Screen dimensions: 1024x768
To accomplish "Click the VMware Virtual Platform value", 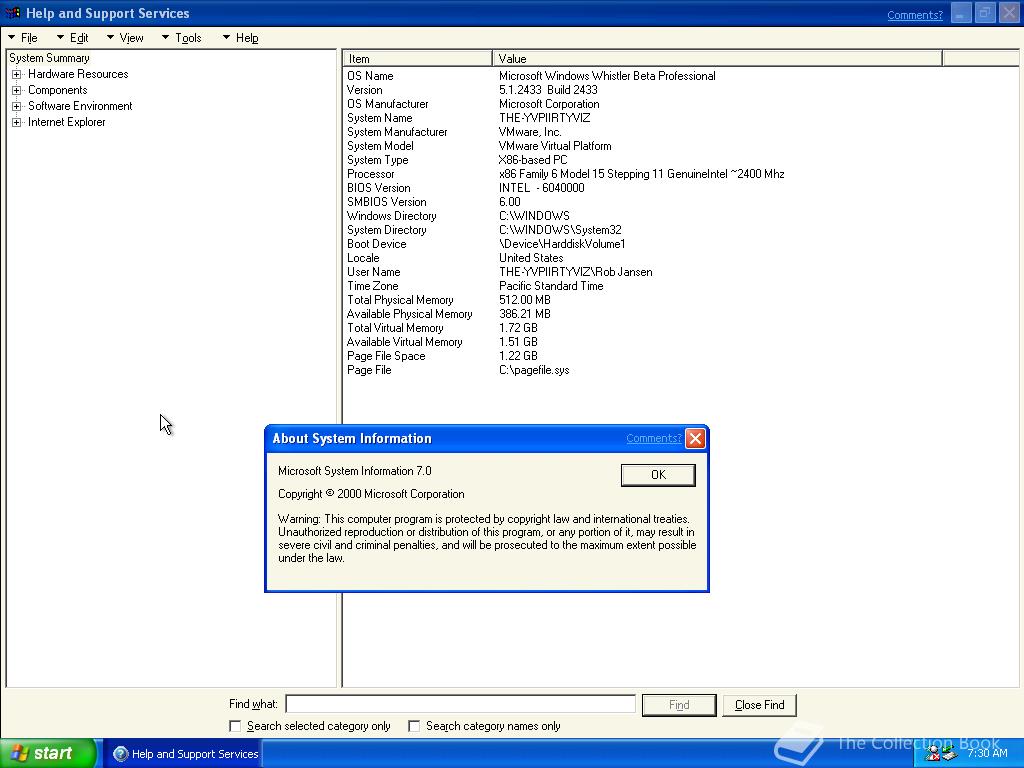I will coord(555,146).
